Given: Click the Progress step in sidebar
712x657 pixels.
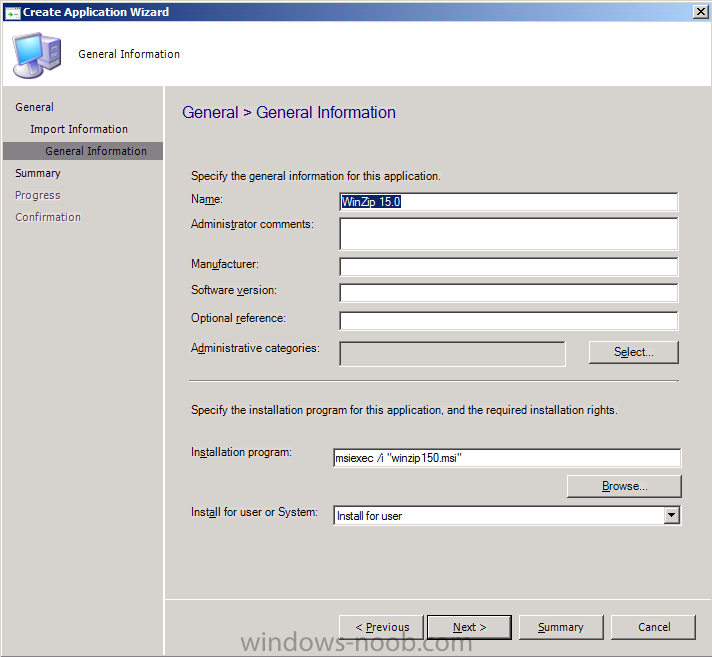Looking at the screenshot, I should click(38, 195).
